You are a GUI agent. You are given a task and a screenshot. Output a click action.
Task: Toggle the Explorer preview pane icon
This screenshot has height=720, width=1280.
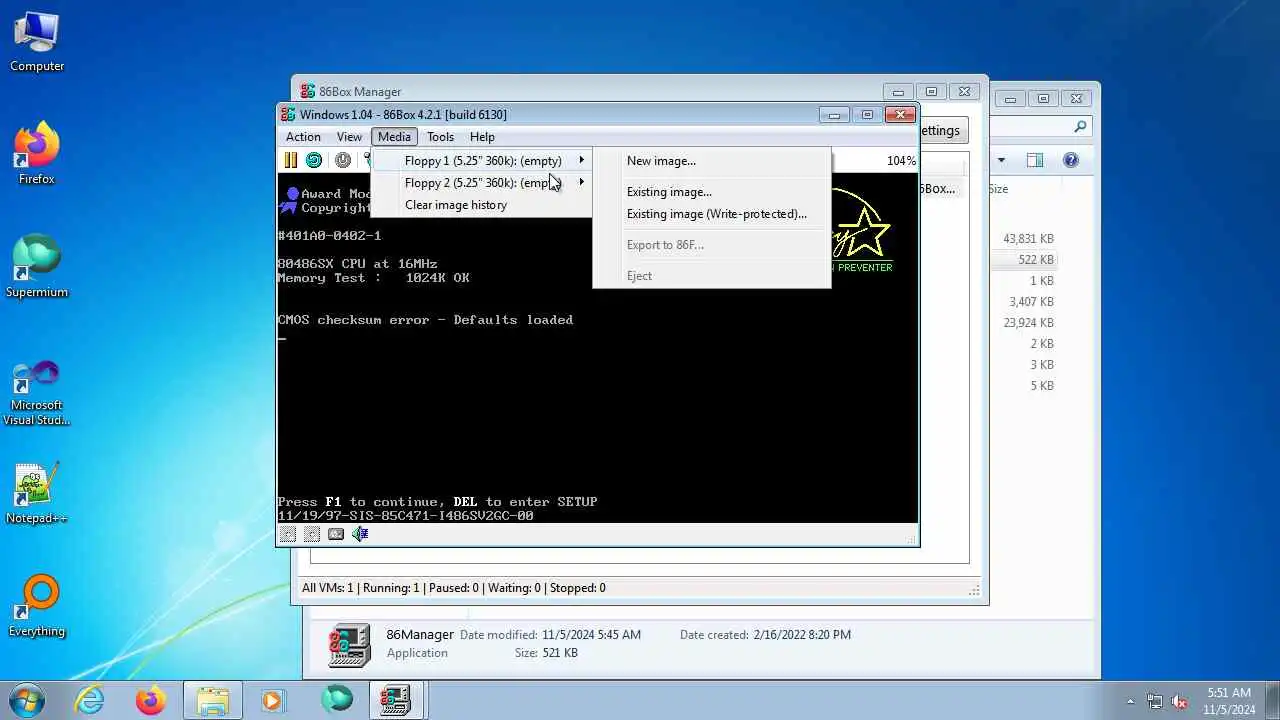click(1035, 160)
